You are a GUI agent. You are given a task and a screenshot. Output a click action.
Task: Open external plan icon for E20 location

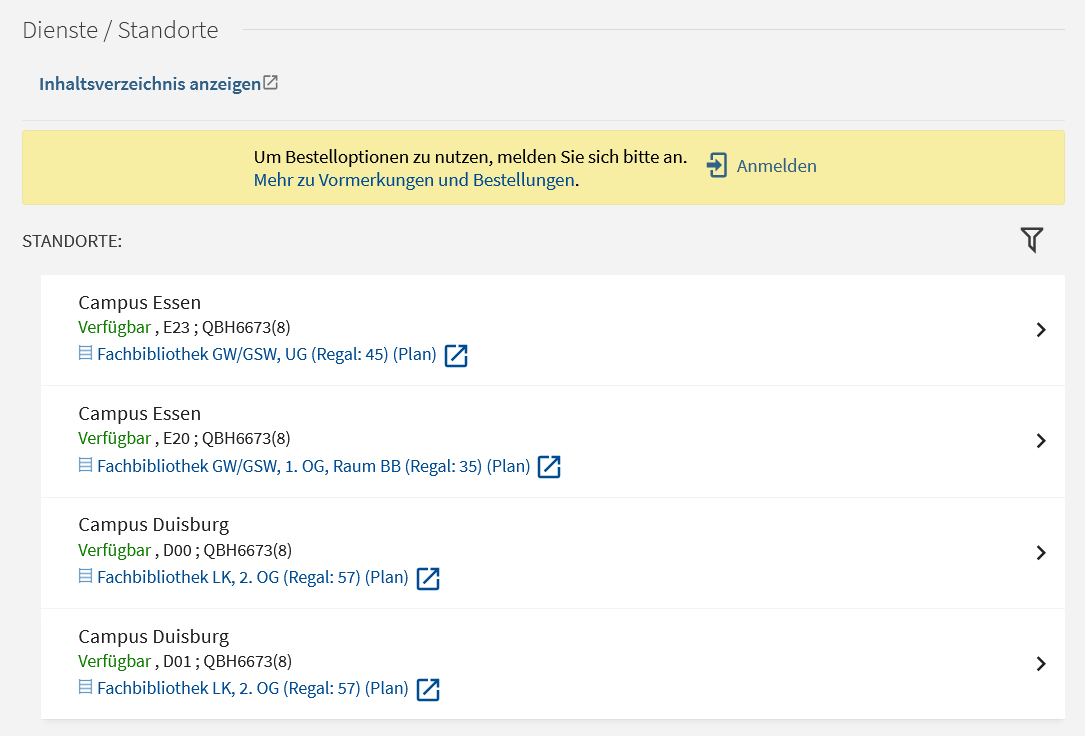point(549,467)
